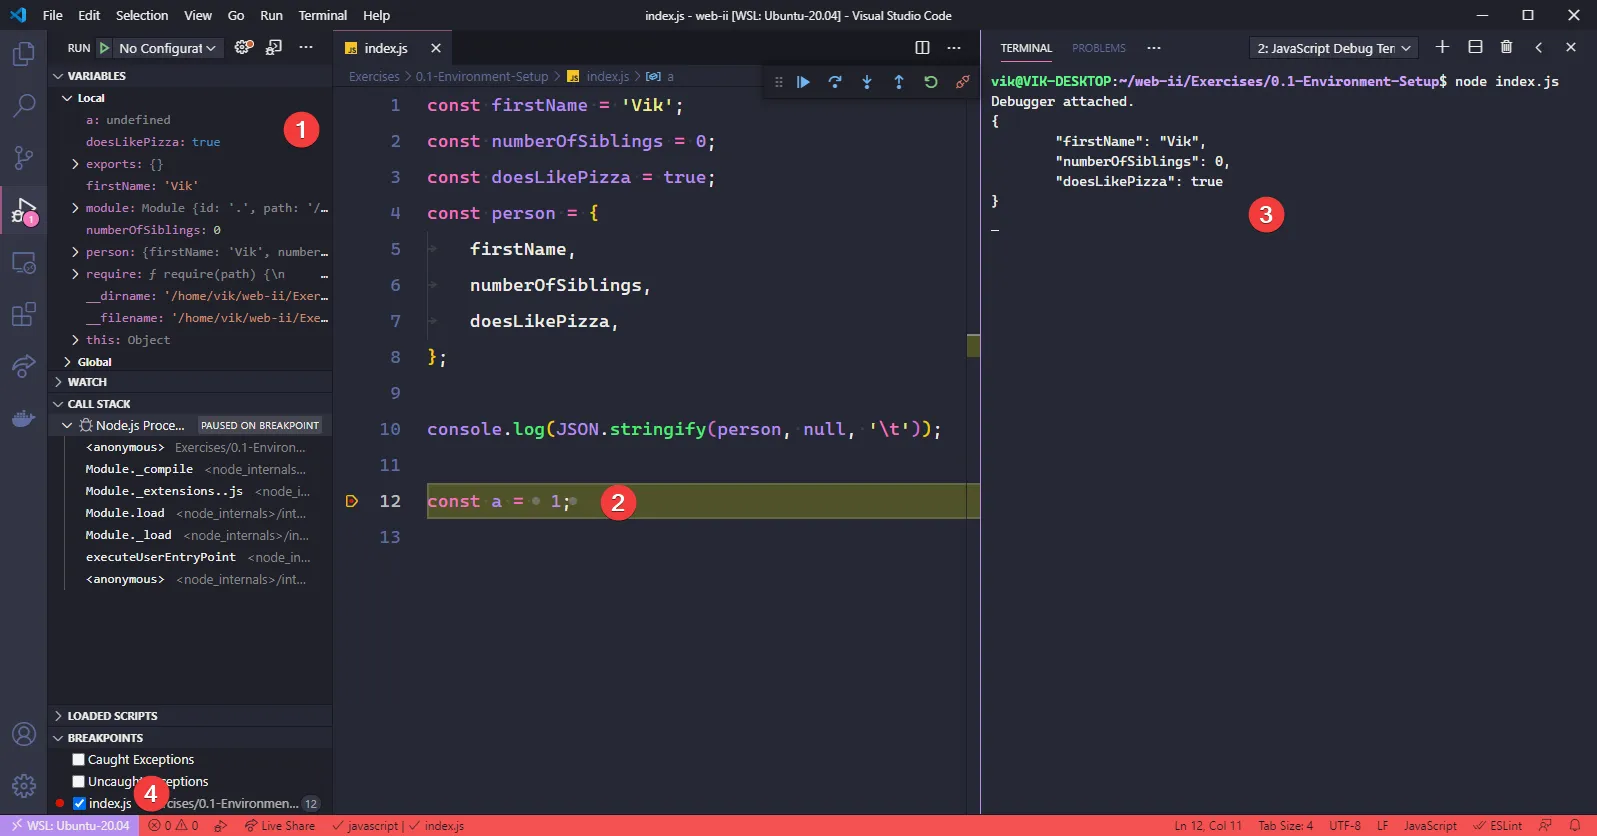Create a new terminal with plus icon
The image size is (1597, 836).
pyautogui.click(x=1442, y=47)
